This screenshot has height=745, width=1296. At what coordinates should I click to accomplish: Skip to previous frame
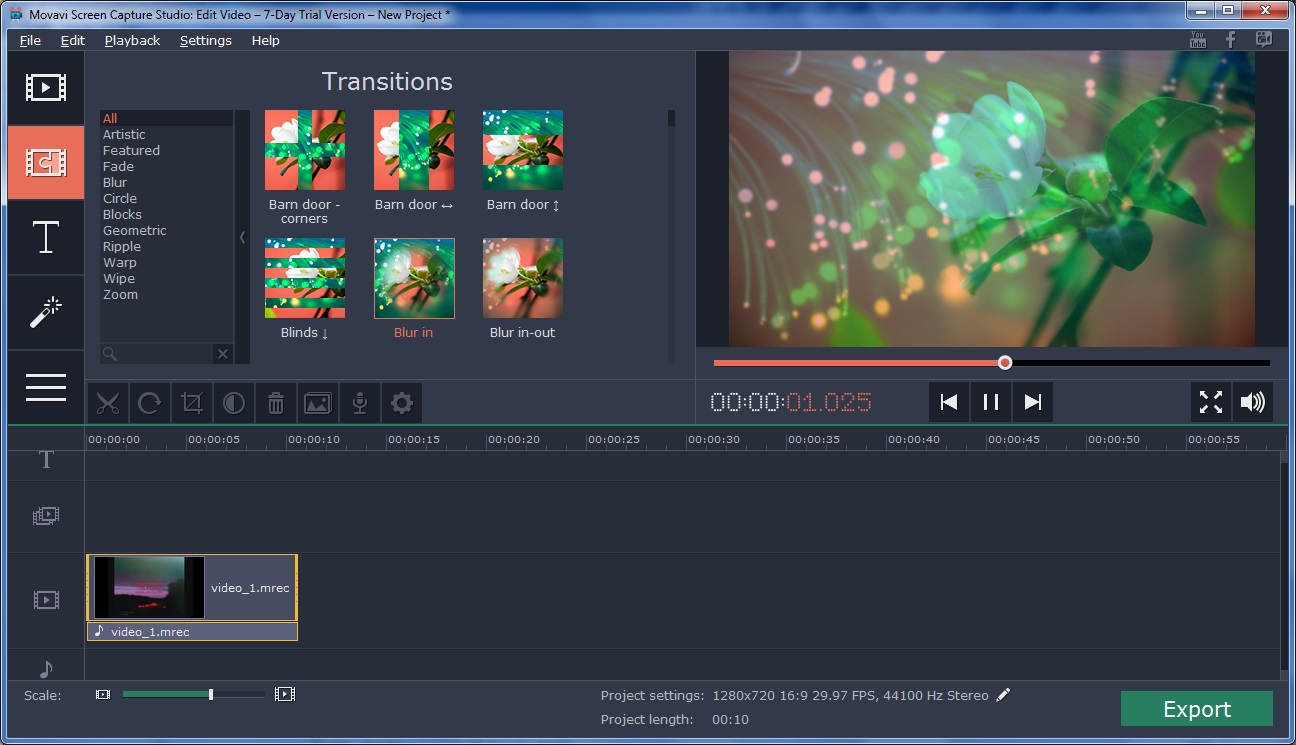click(949, 402)
